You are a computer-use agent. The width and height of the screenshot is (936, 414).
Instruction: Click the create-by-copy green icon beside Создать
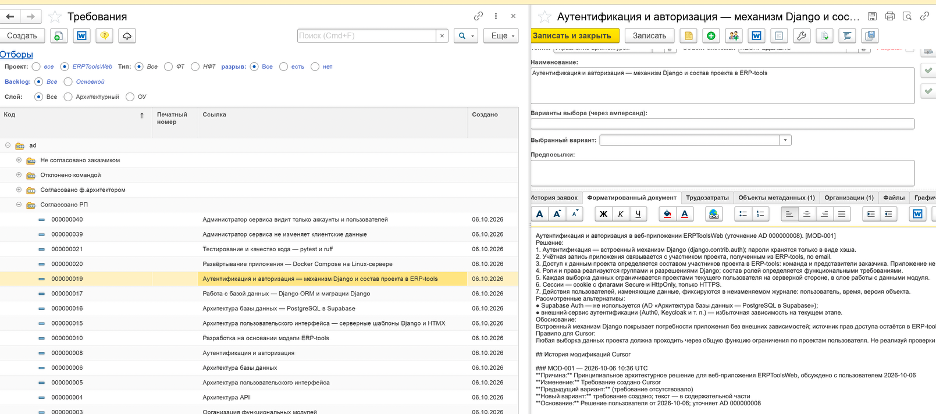tap(58, 36)
